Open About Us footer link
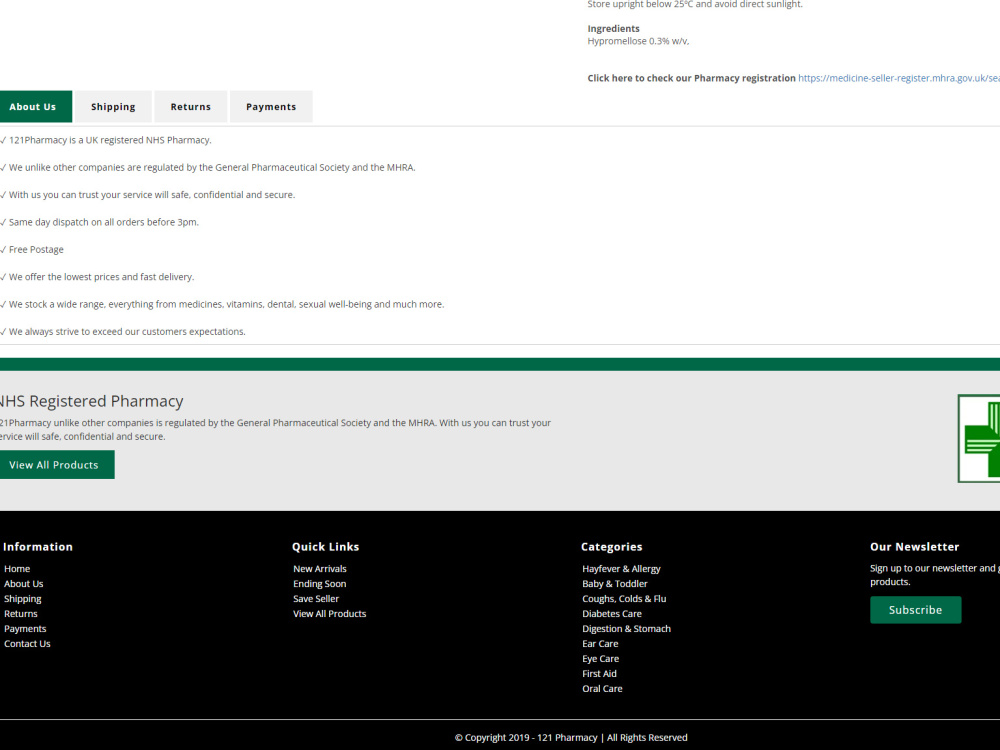The width and height of the screenshot is (1000, 750). pos(24,584)
